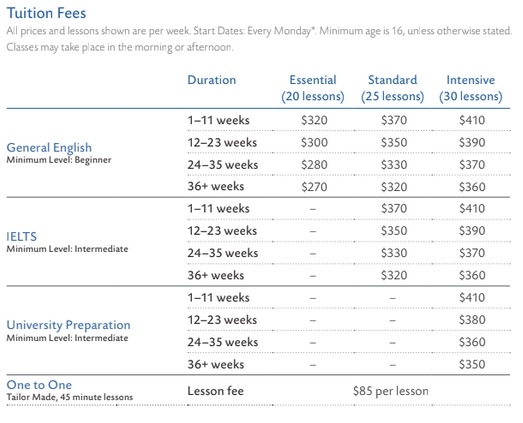Viewport: 523px width, 423px height.
Task: Select General English $320 Essential price
Action: pyautogui.click(x=314, y=120)
